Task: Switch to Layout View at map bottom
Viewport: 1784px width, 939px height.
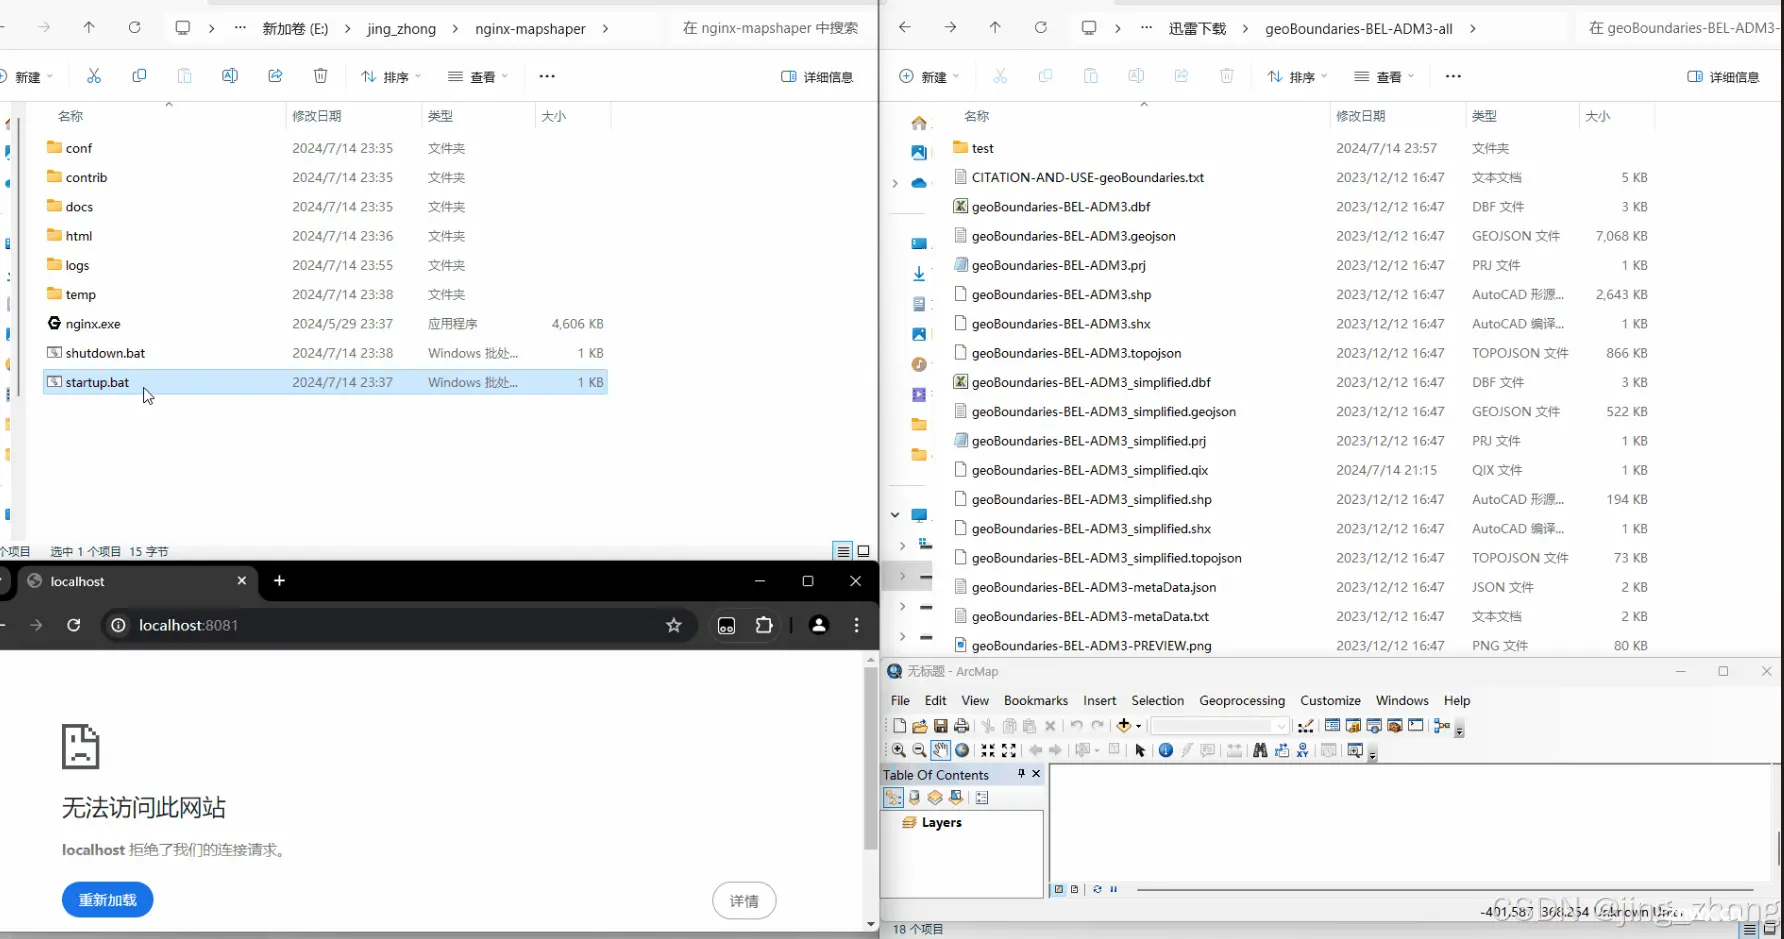Action: (x=1075, y=889)
